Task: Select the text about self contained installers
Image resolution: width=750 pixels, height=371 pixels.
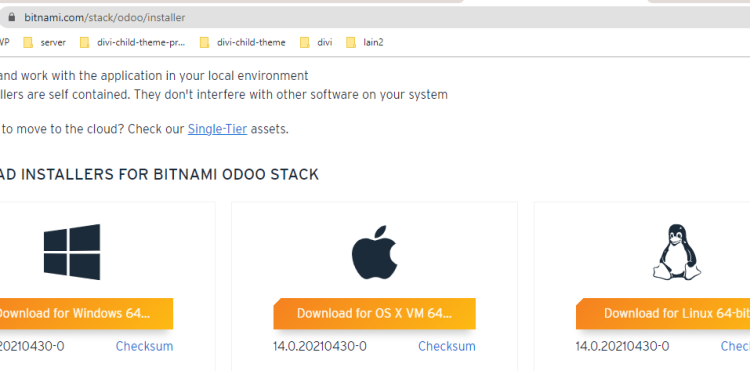Action: [x=224, y=95]
